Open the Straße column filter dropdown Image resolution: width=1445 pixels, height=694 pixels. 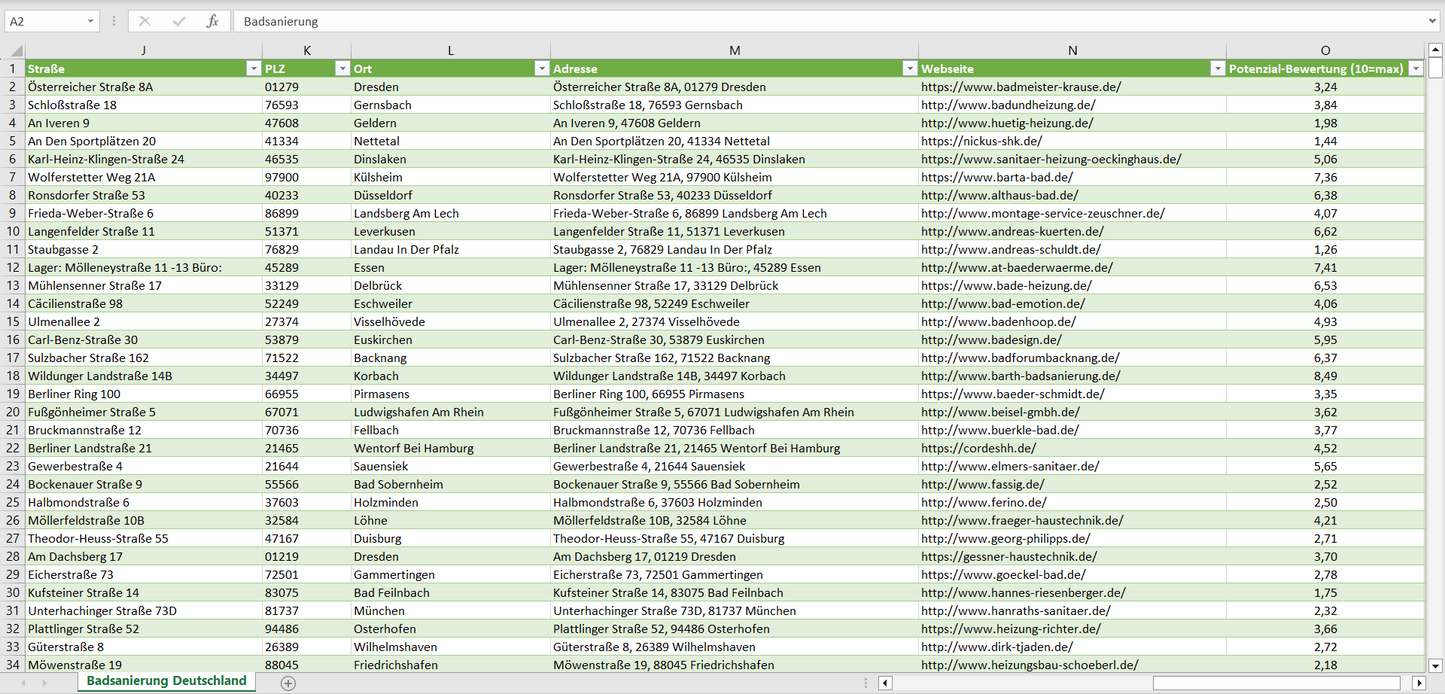click(253, 69)
